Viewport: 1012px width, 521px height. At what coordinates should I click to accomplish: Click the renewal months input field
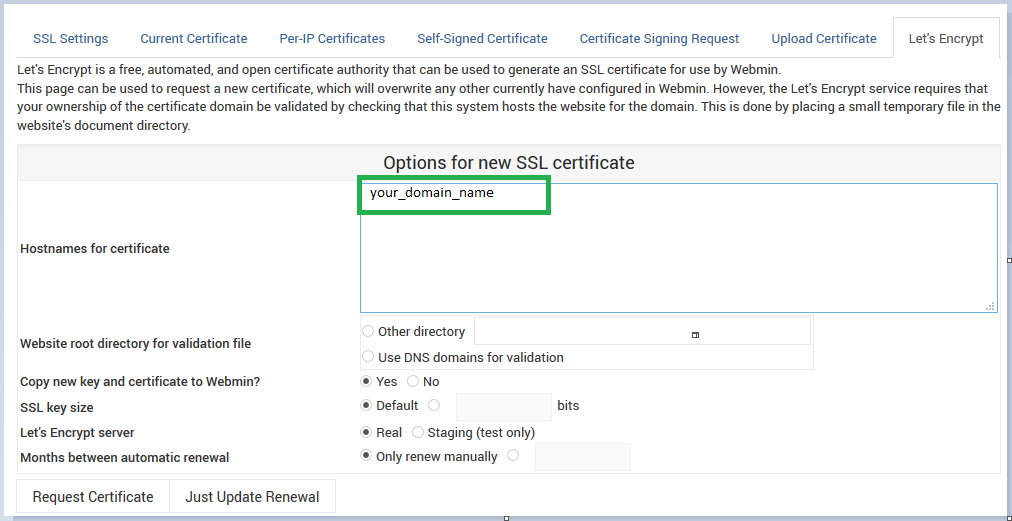(583, 457)
